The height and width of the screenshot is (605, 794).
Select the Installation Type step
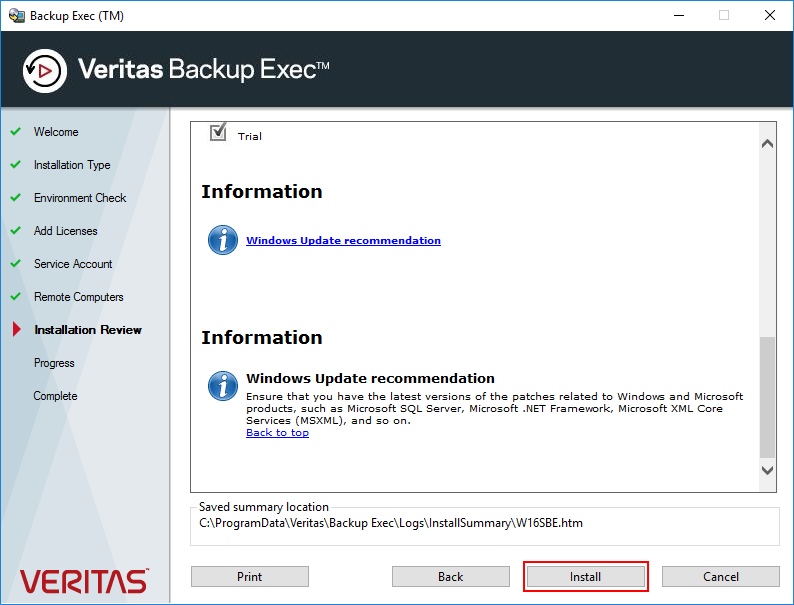click(72, 165)
